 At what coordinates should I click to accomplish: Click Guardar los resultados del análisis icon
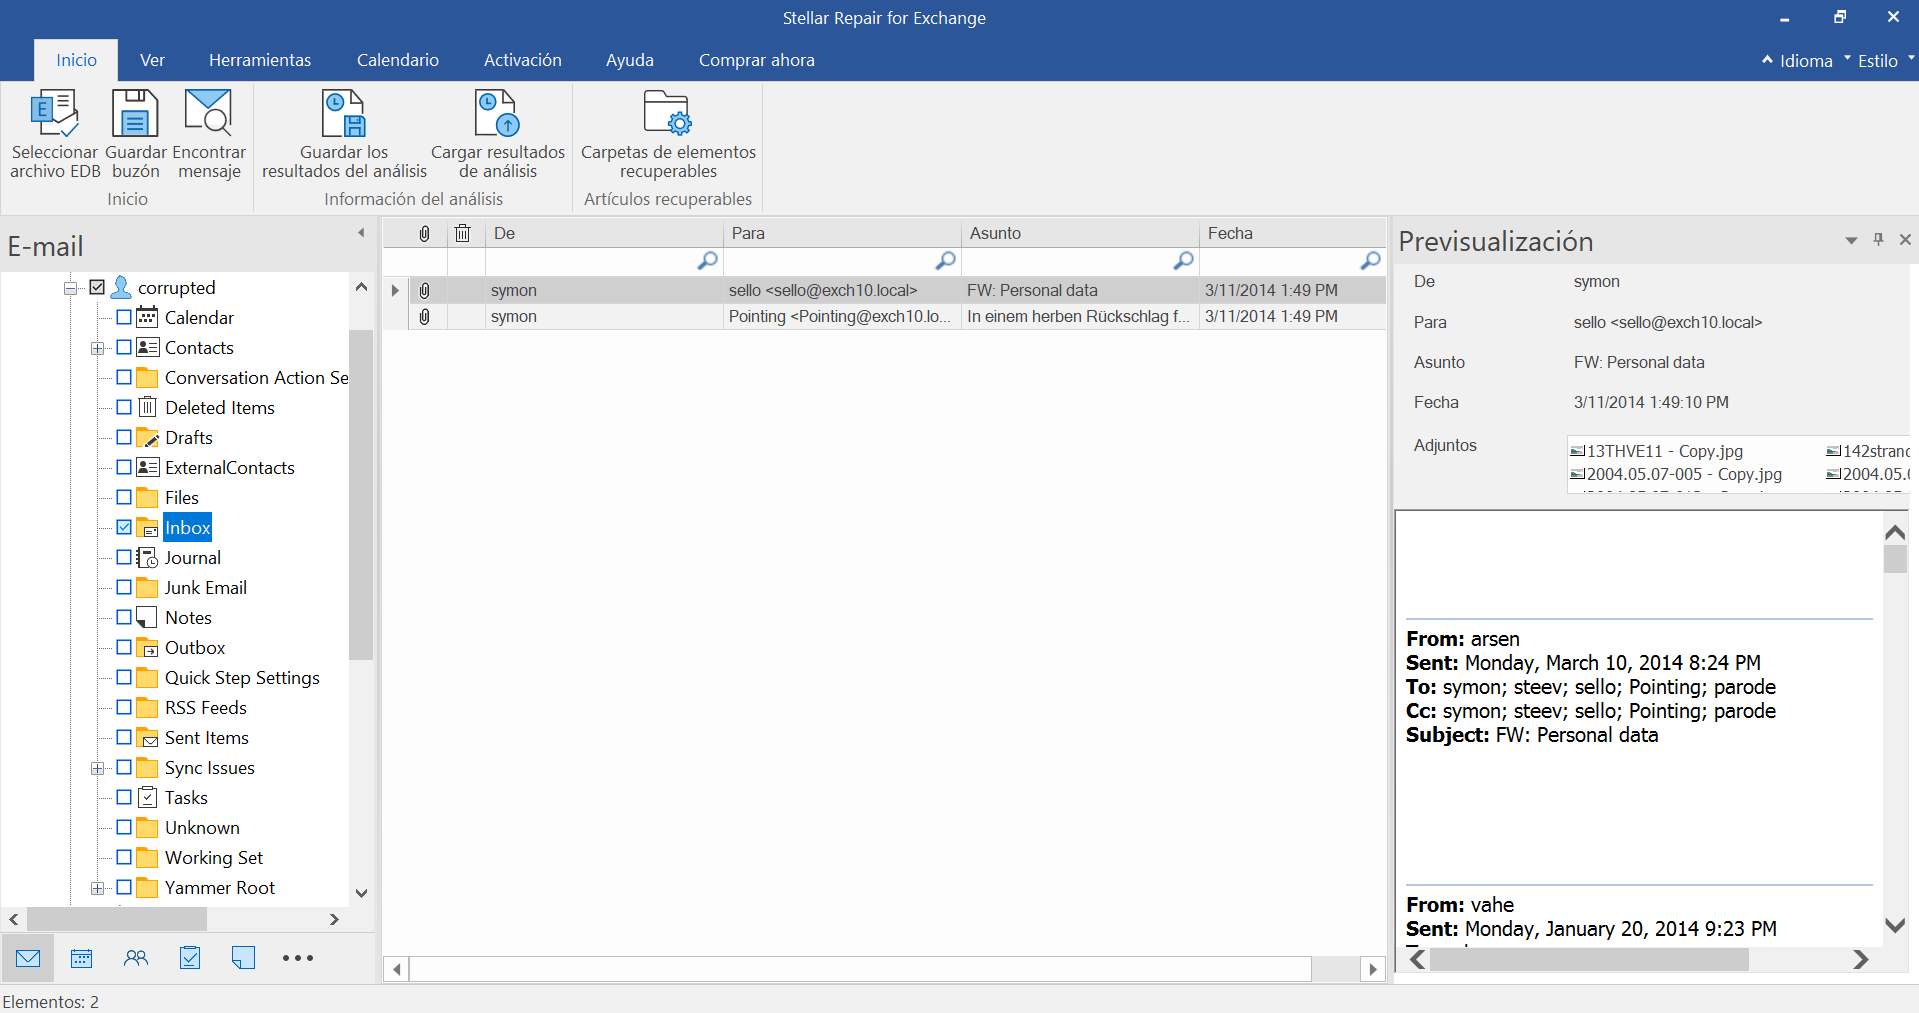click(x=344, y=113)
